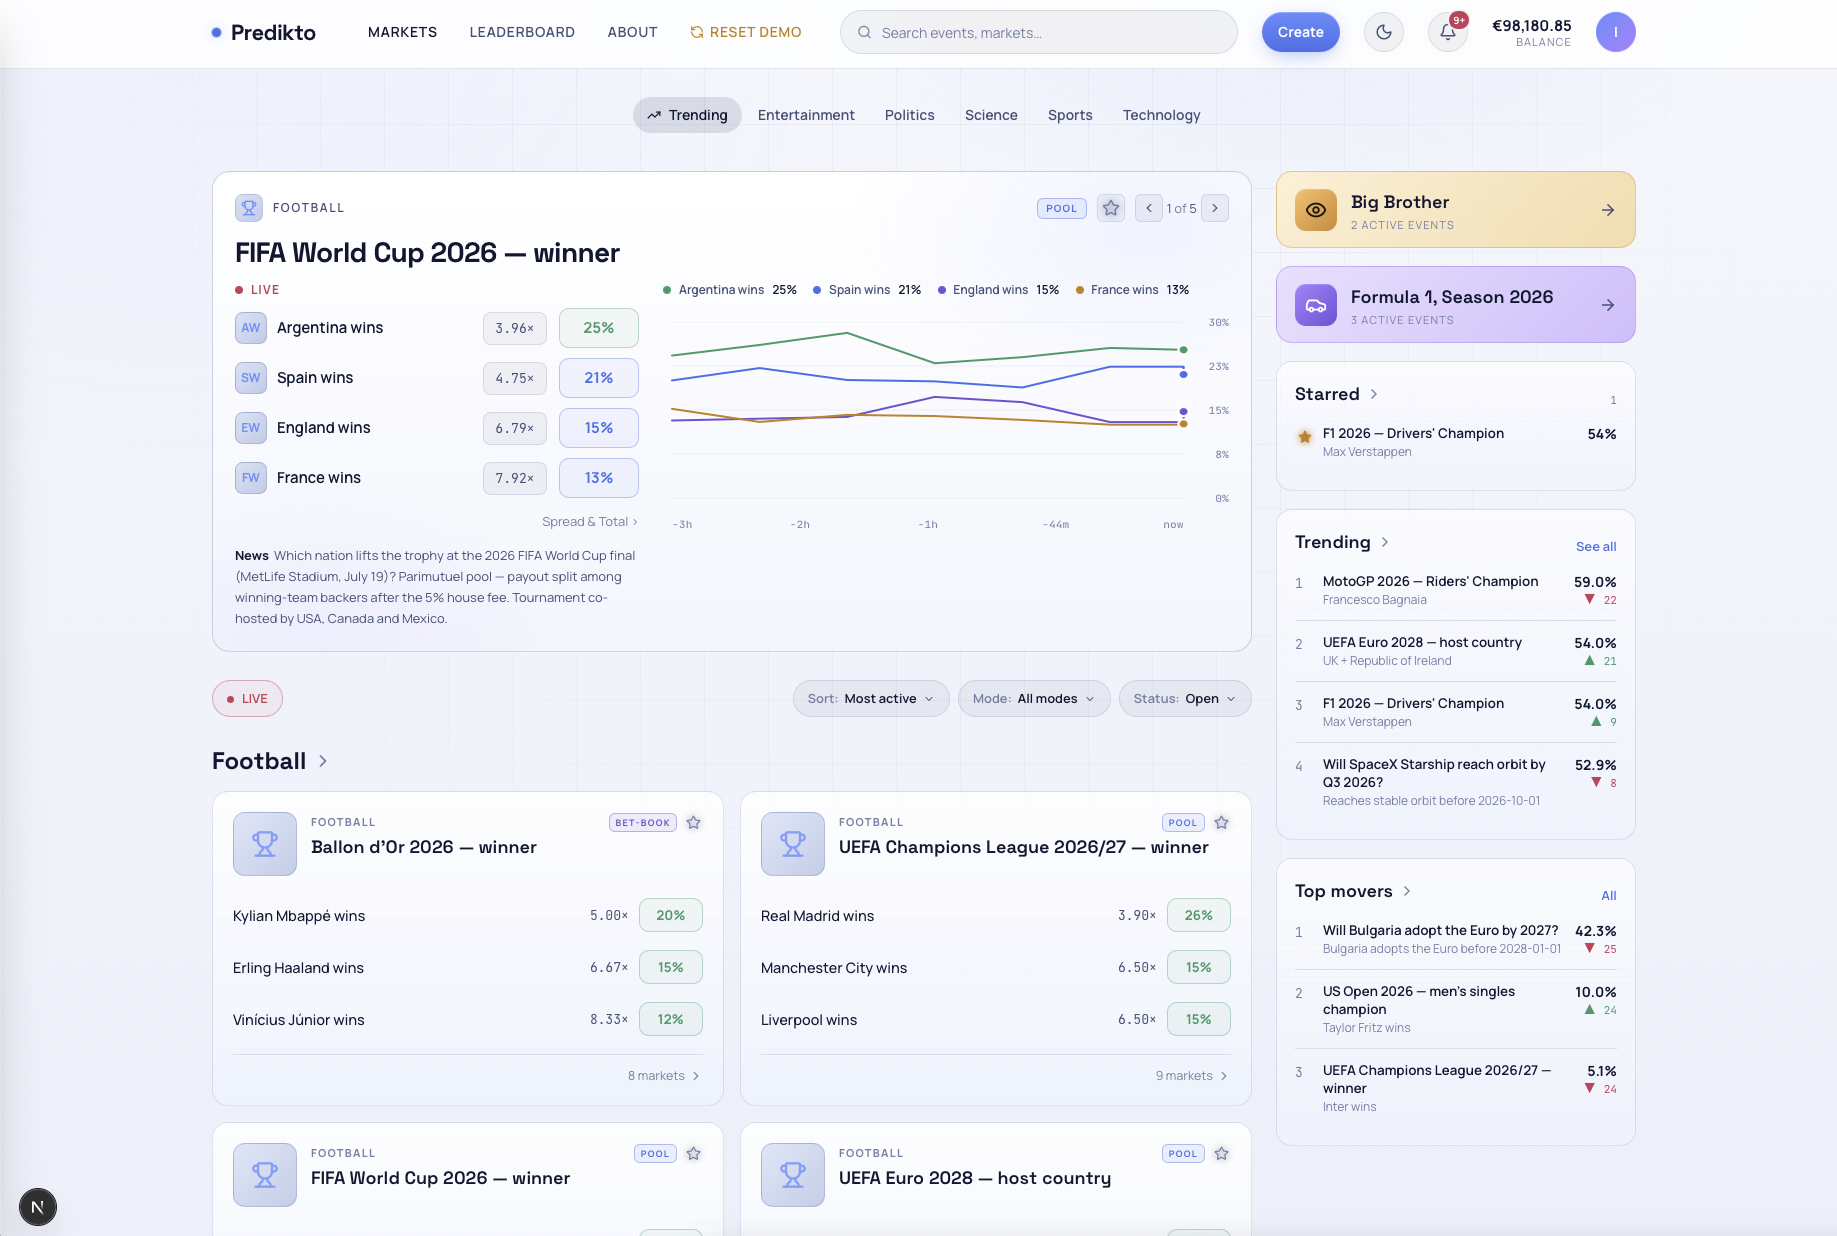Viewport: 1837px width, 1236px height.
Task: Open the Status Open dropdown
Action: (x=1185, y=699)
